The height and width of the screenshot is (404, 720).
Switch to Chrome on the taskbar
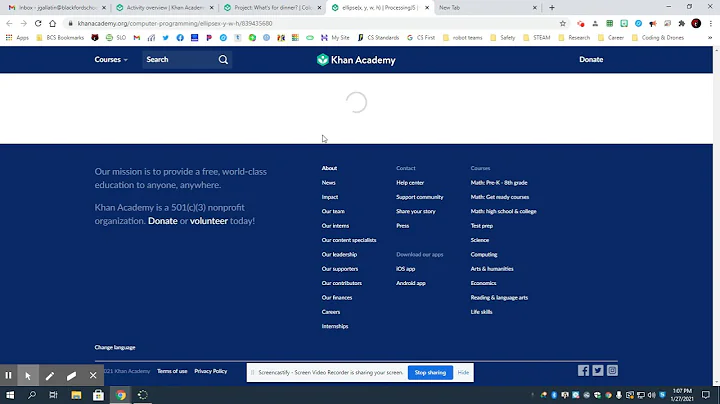(120, 395)
